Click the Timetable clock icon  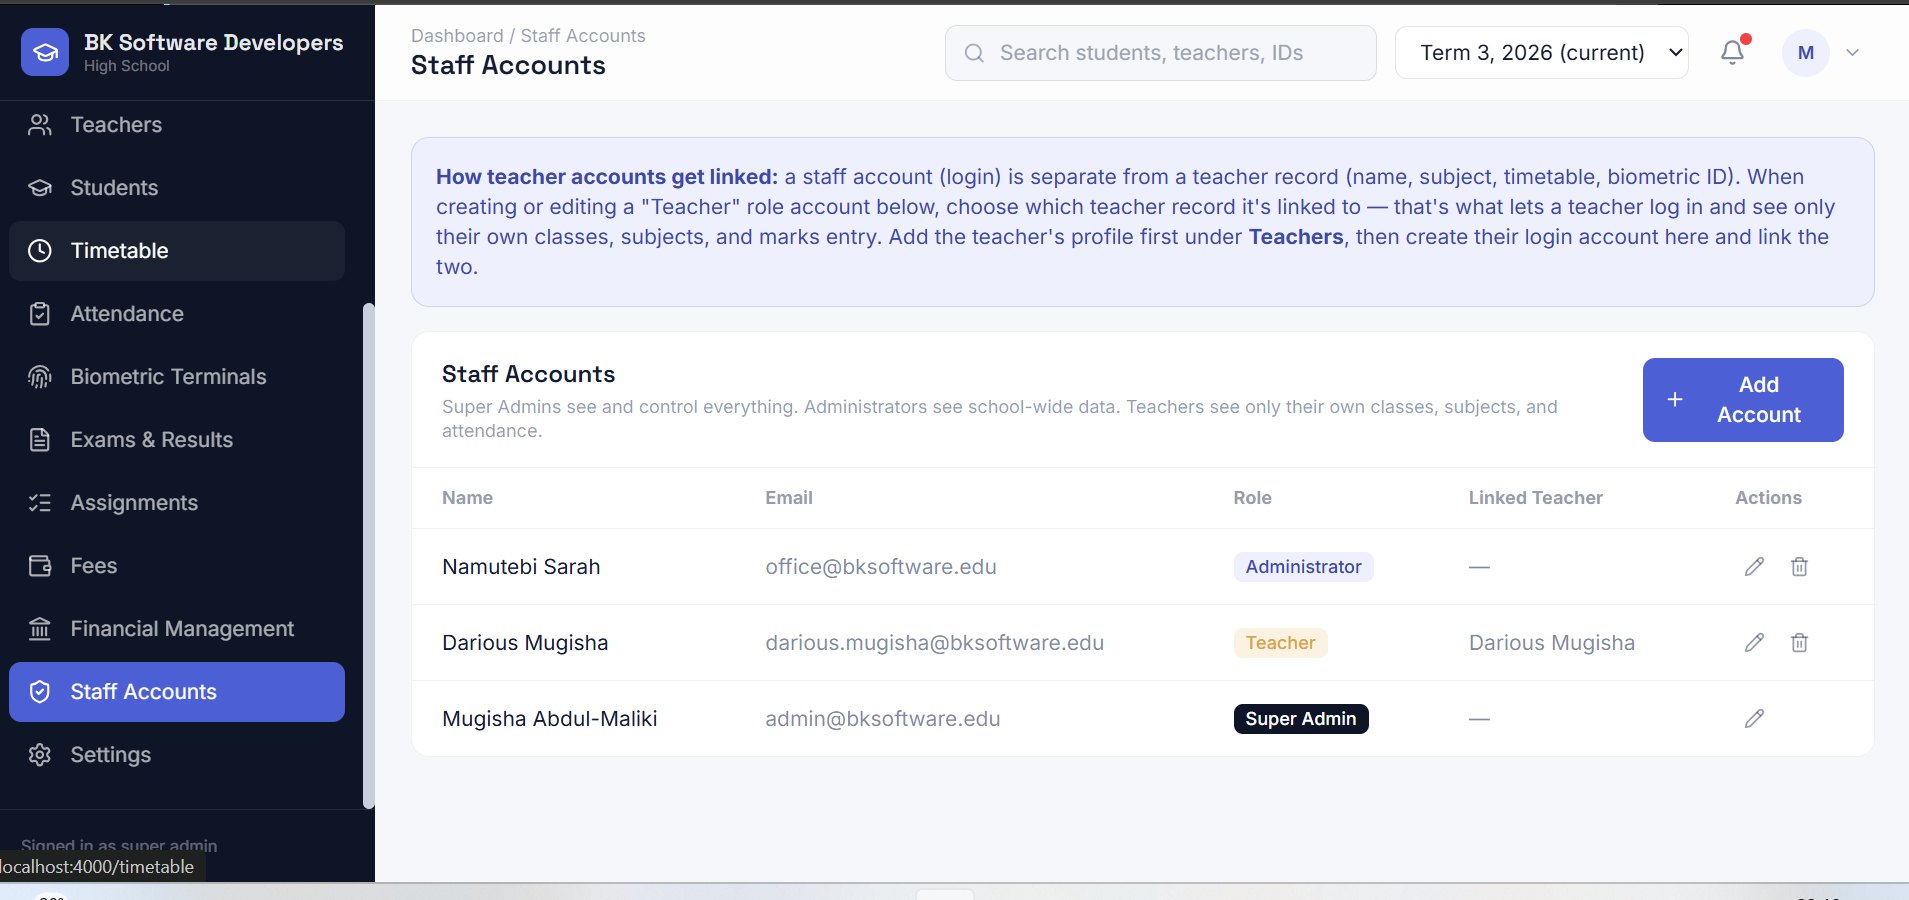40,251
